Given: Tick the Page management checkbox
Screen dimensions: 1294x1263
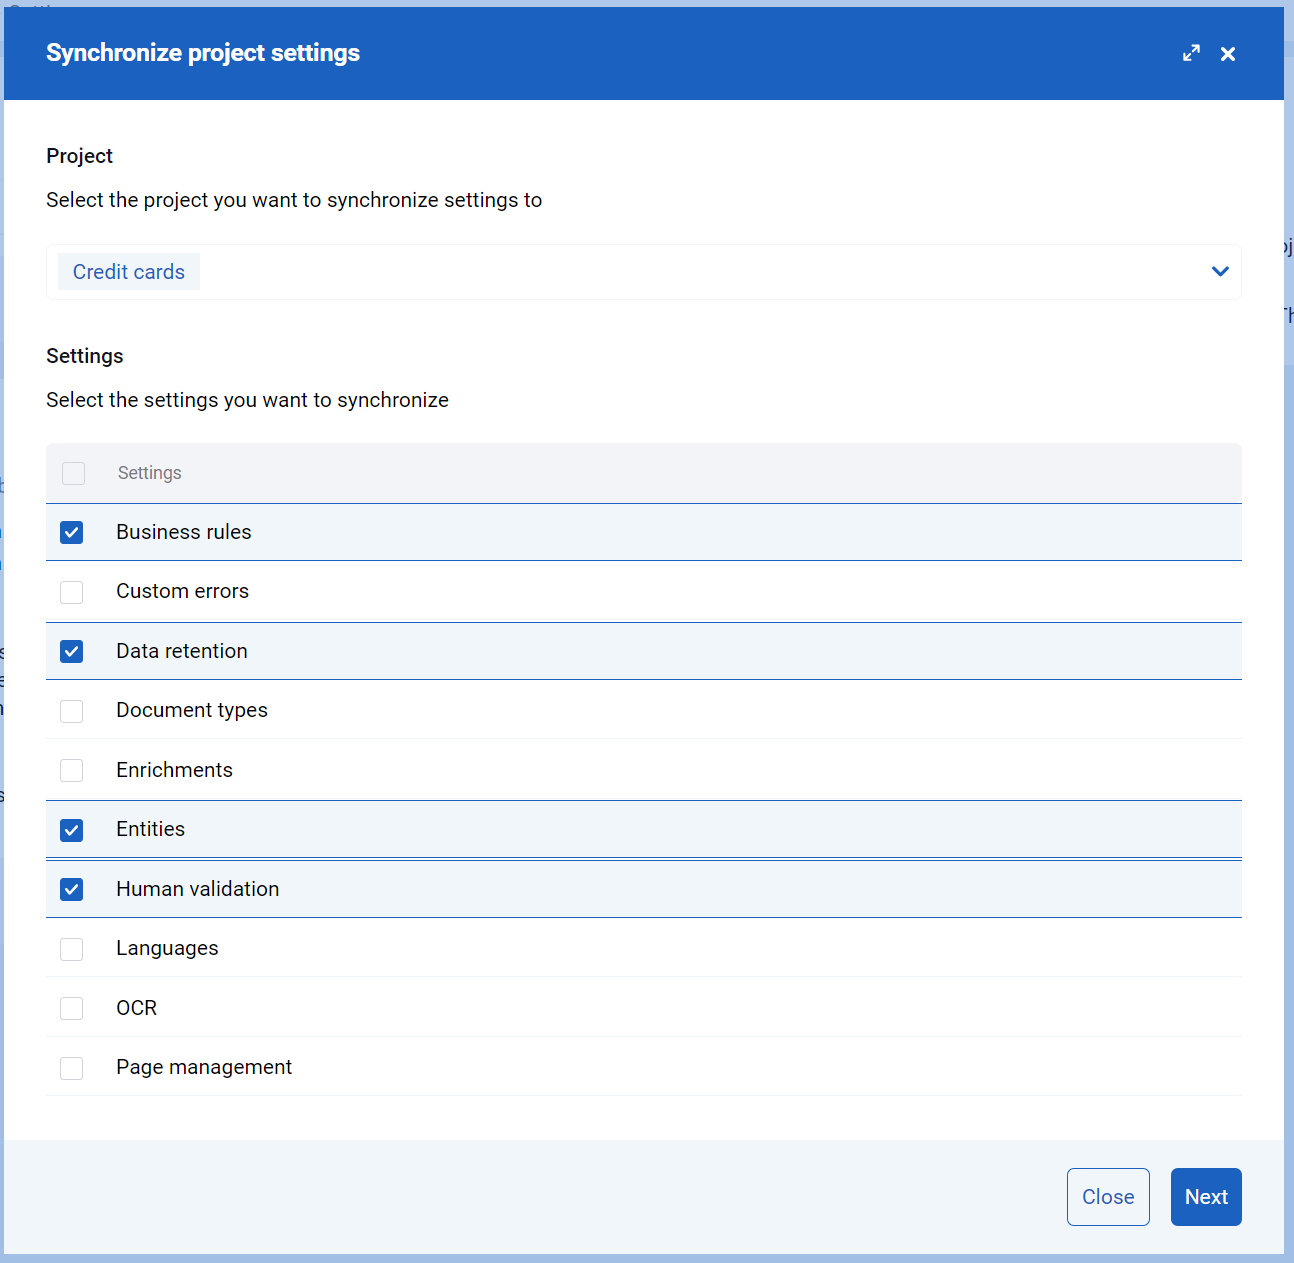Looking at the screenshot, I should click(x=71, y=1068).
